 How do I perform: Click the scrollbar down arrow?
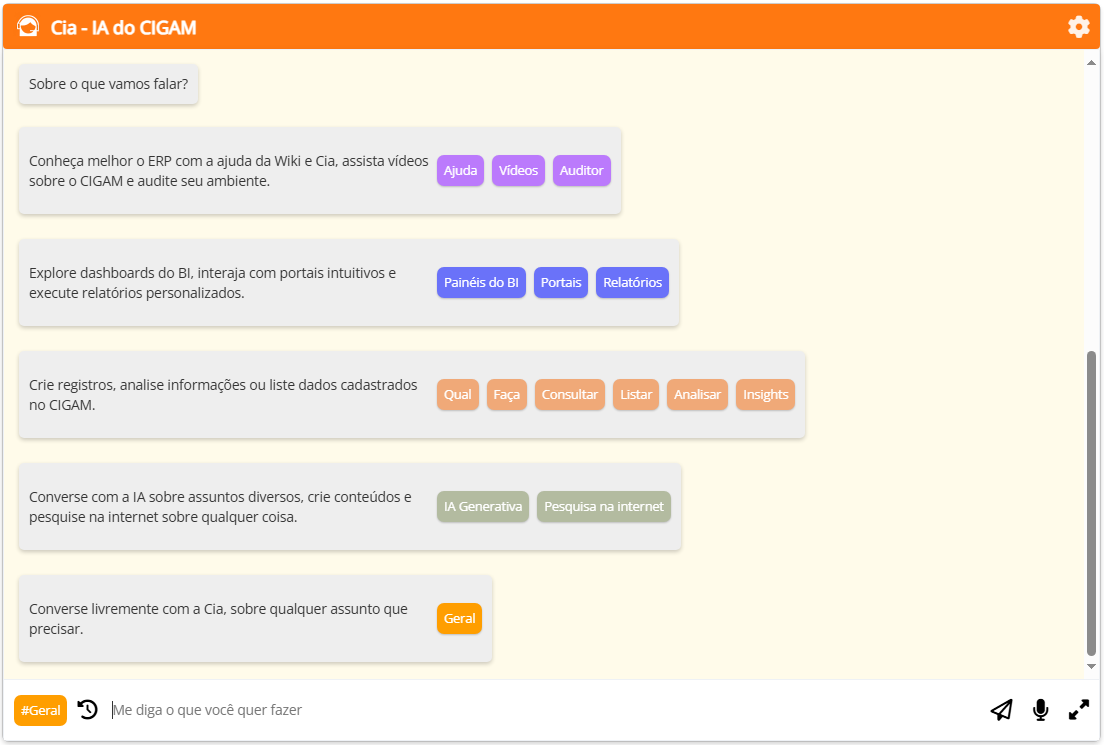pyautogui.click(x=1091, y=667)
